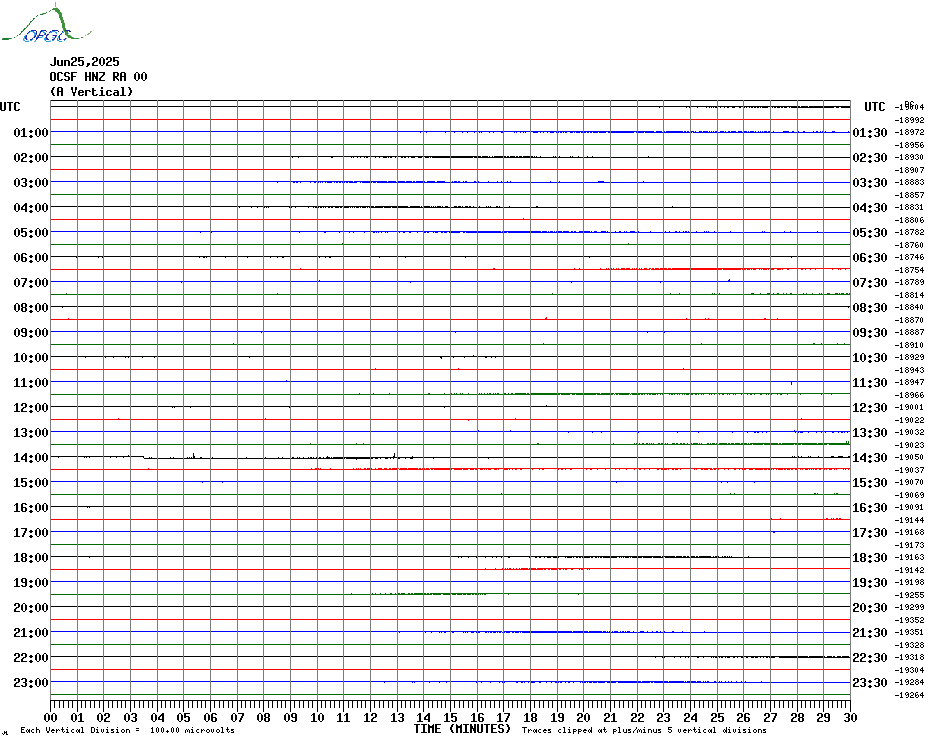
Task: Click the offset value '-19144'
Action: [x=909, y=520]
